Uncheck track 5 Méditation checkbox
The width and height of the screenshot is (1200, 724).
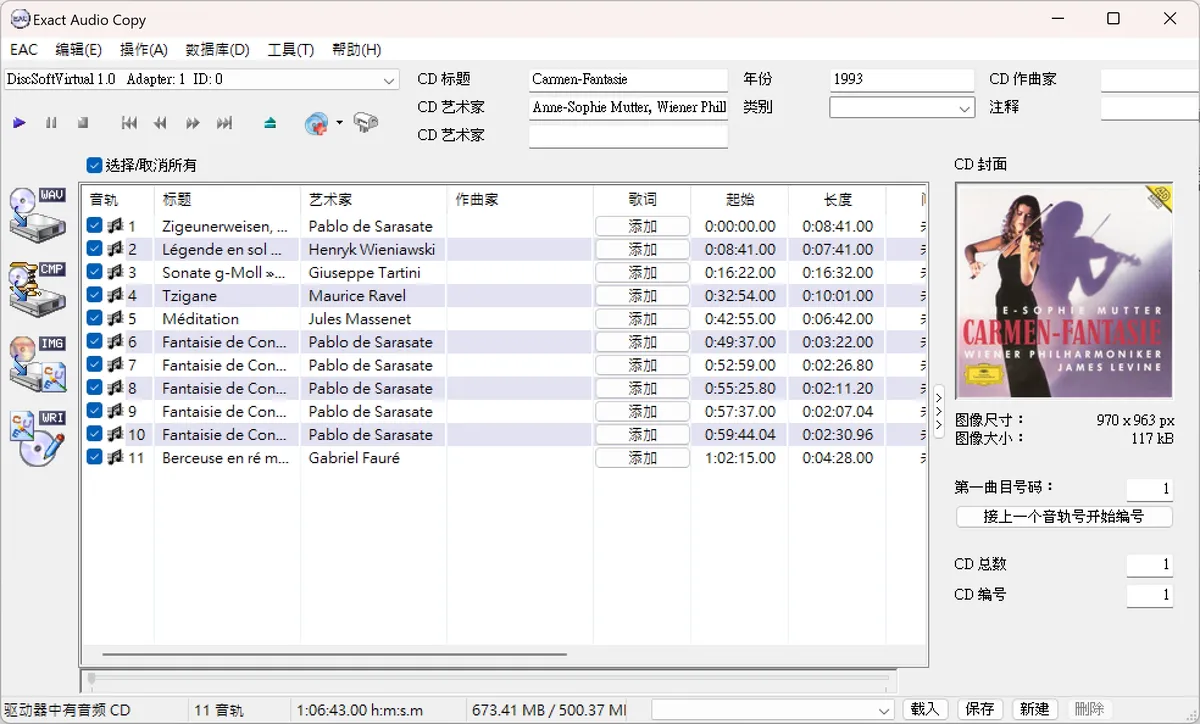[95, 319]
